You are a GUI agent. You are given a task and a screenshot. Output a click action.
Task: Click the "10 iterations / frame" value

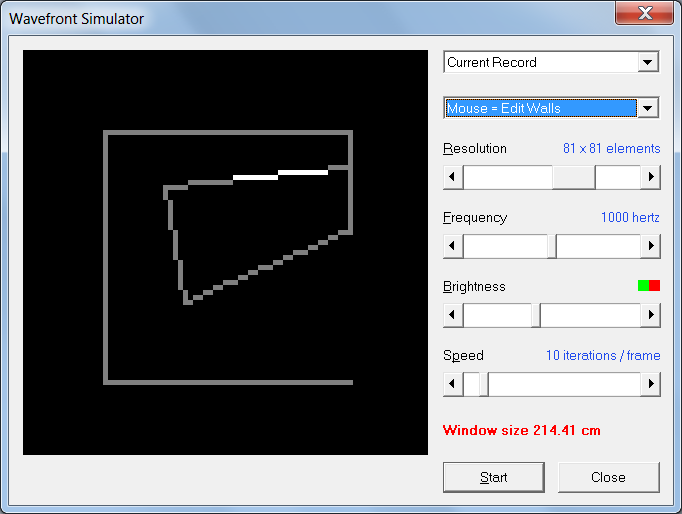(603, 356)
